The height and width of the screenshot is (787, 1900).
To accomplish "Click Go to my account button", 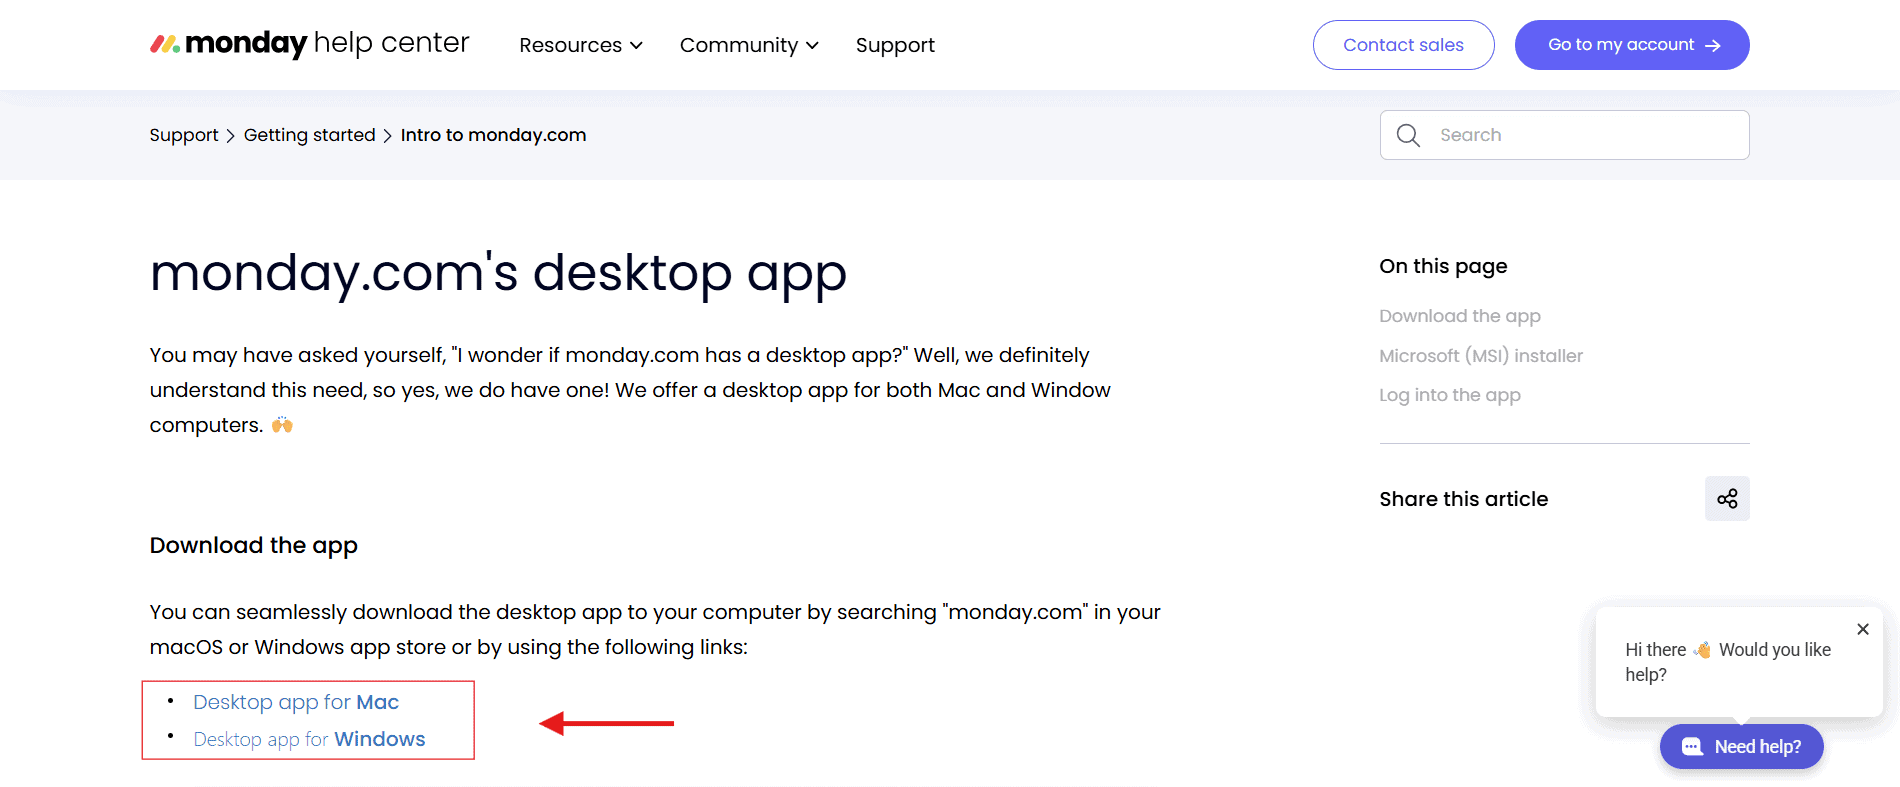I will tap(1632, 45).
